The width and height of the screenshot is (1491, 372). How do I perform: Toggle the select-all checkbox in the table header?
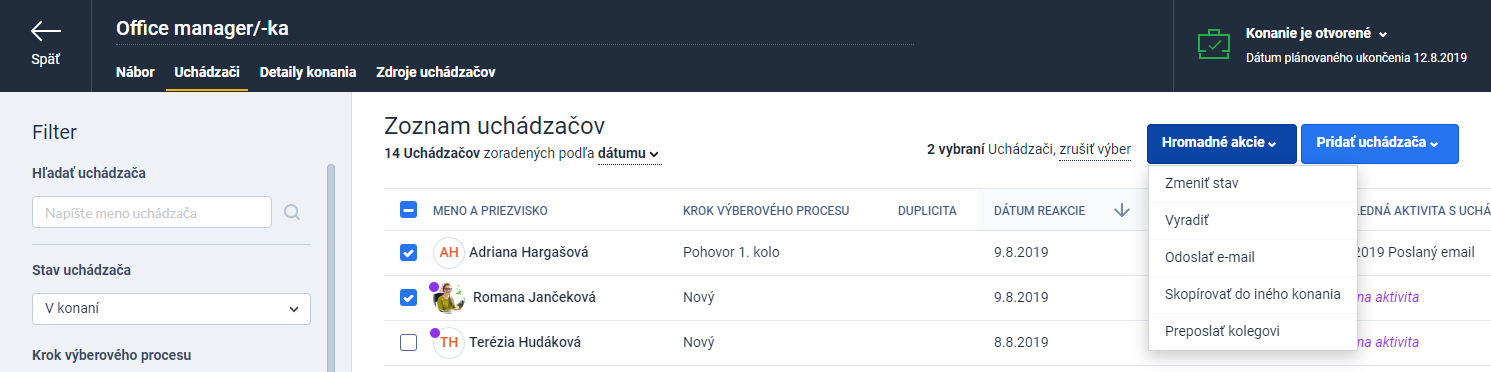tap(408, 210)
